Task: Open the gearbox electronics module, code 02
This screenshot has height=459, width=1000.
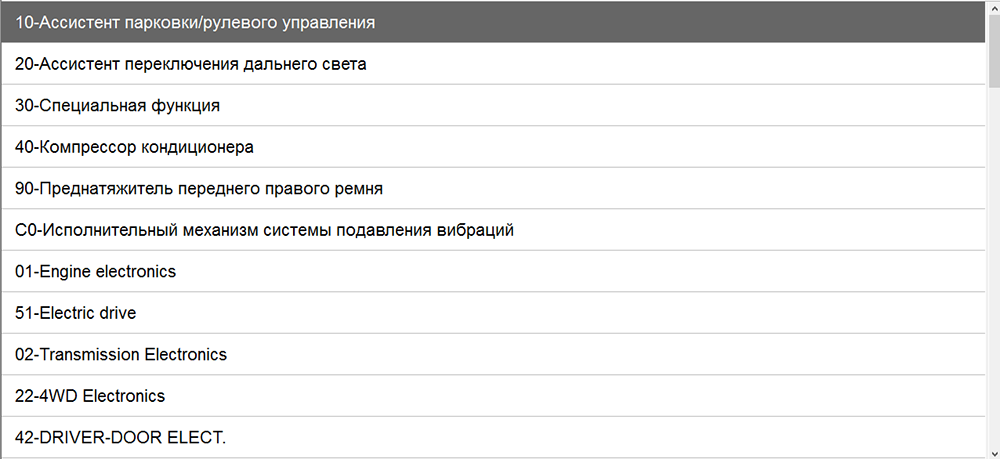Action: pos(121,354)
